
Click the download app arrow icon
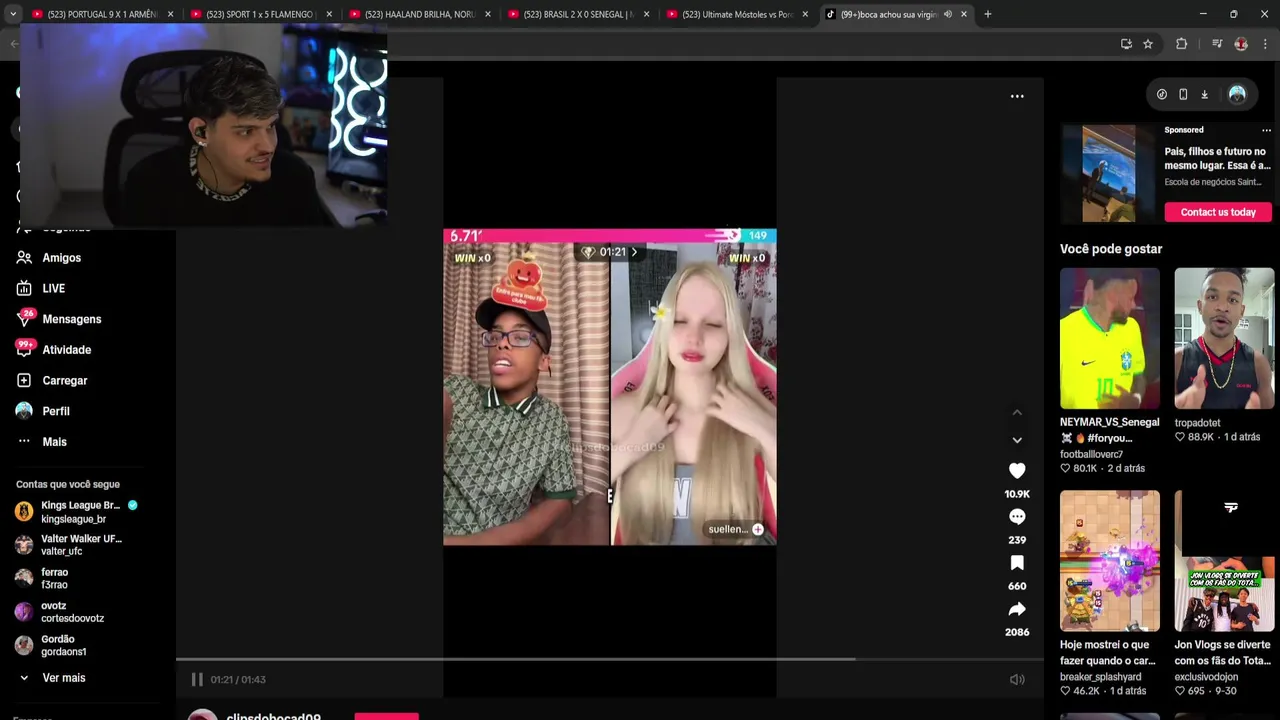pos(1204,94)
